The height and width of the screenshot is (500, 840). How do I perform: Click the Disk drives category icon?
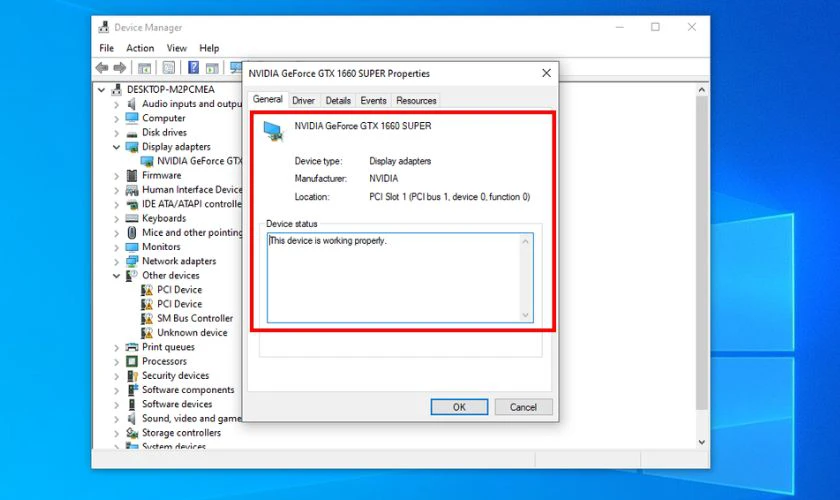point(132,133)
